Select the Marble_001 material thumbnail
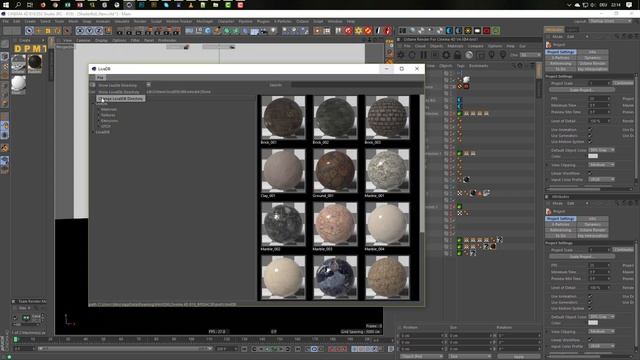The height and width of the screenshot is (360, 640). [x=387, y=171]
